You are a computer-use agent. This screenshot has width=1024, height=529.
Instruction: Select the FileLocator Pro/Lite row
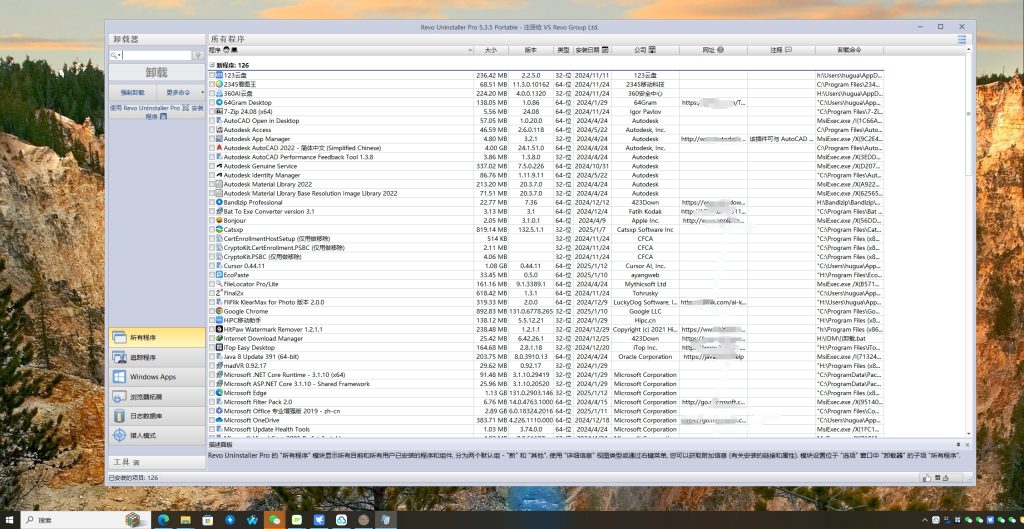(x=546, y=284)
